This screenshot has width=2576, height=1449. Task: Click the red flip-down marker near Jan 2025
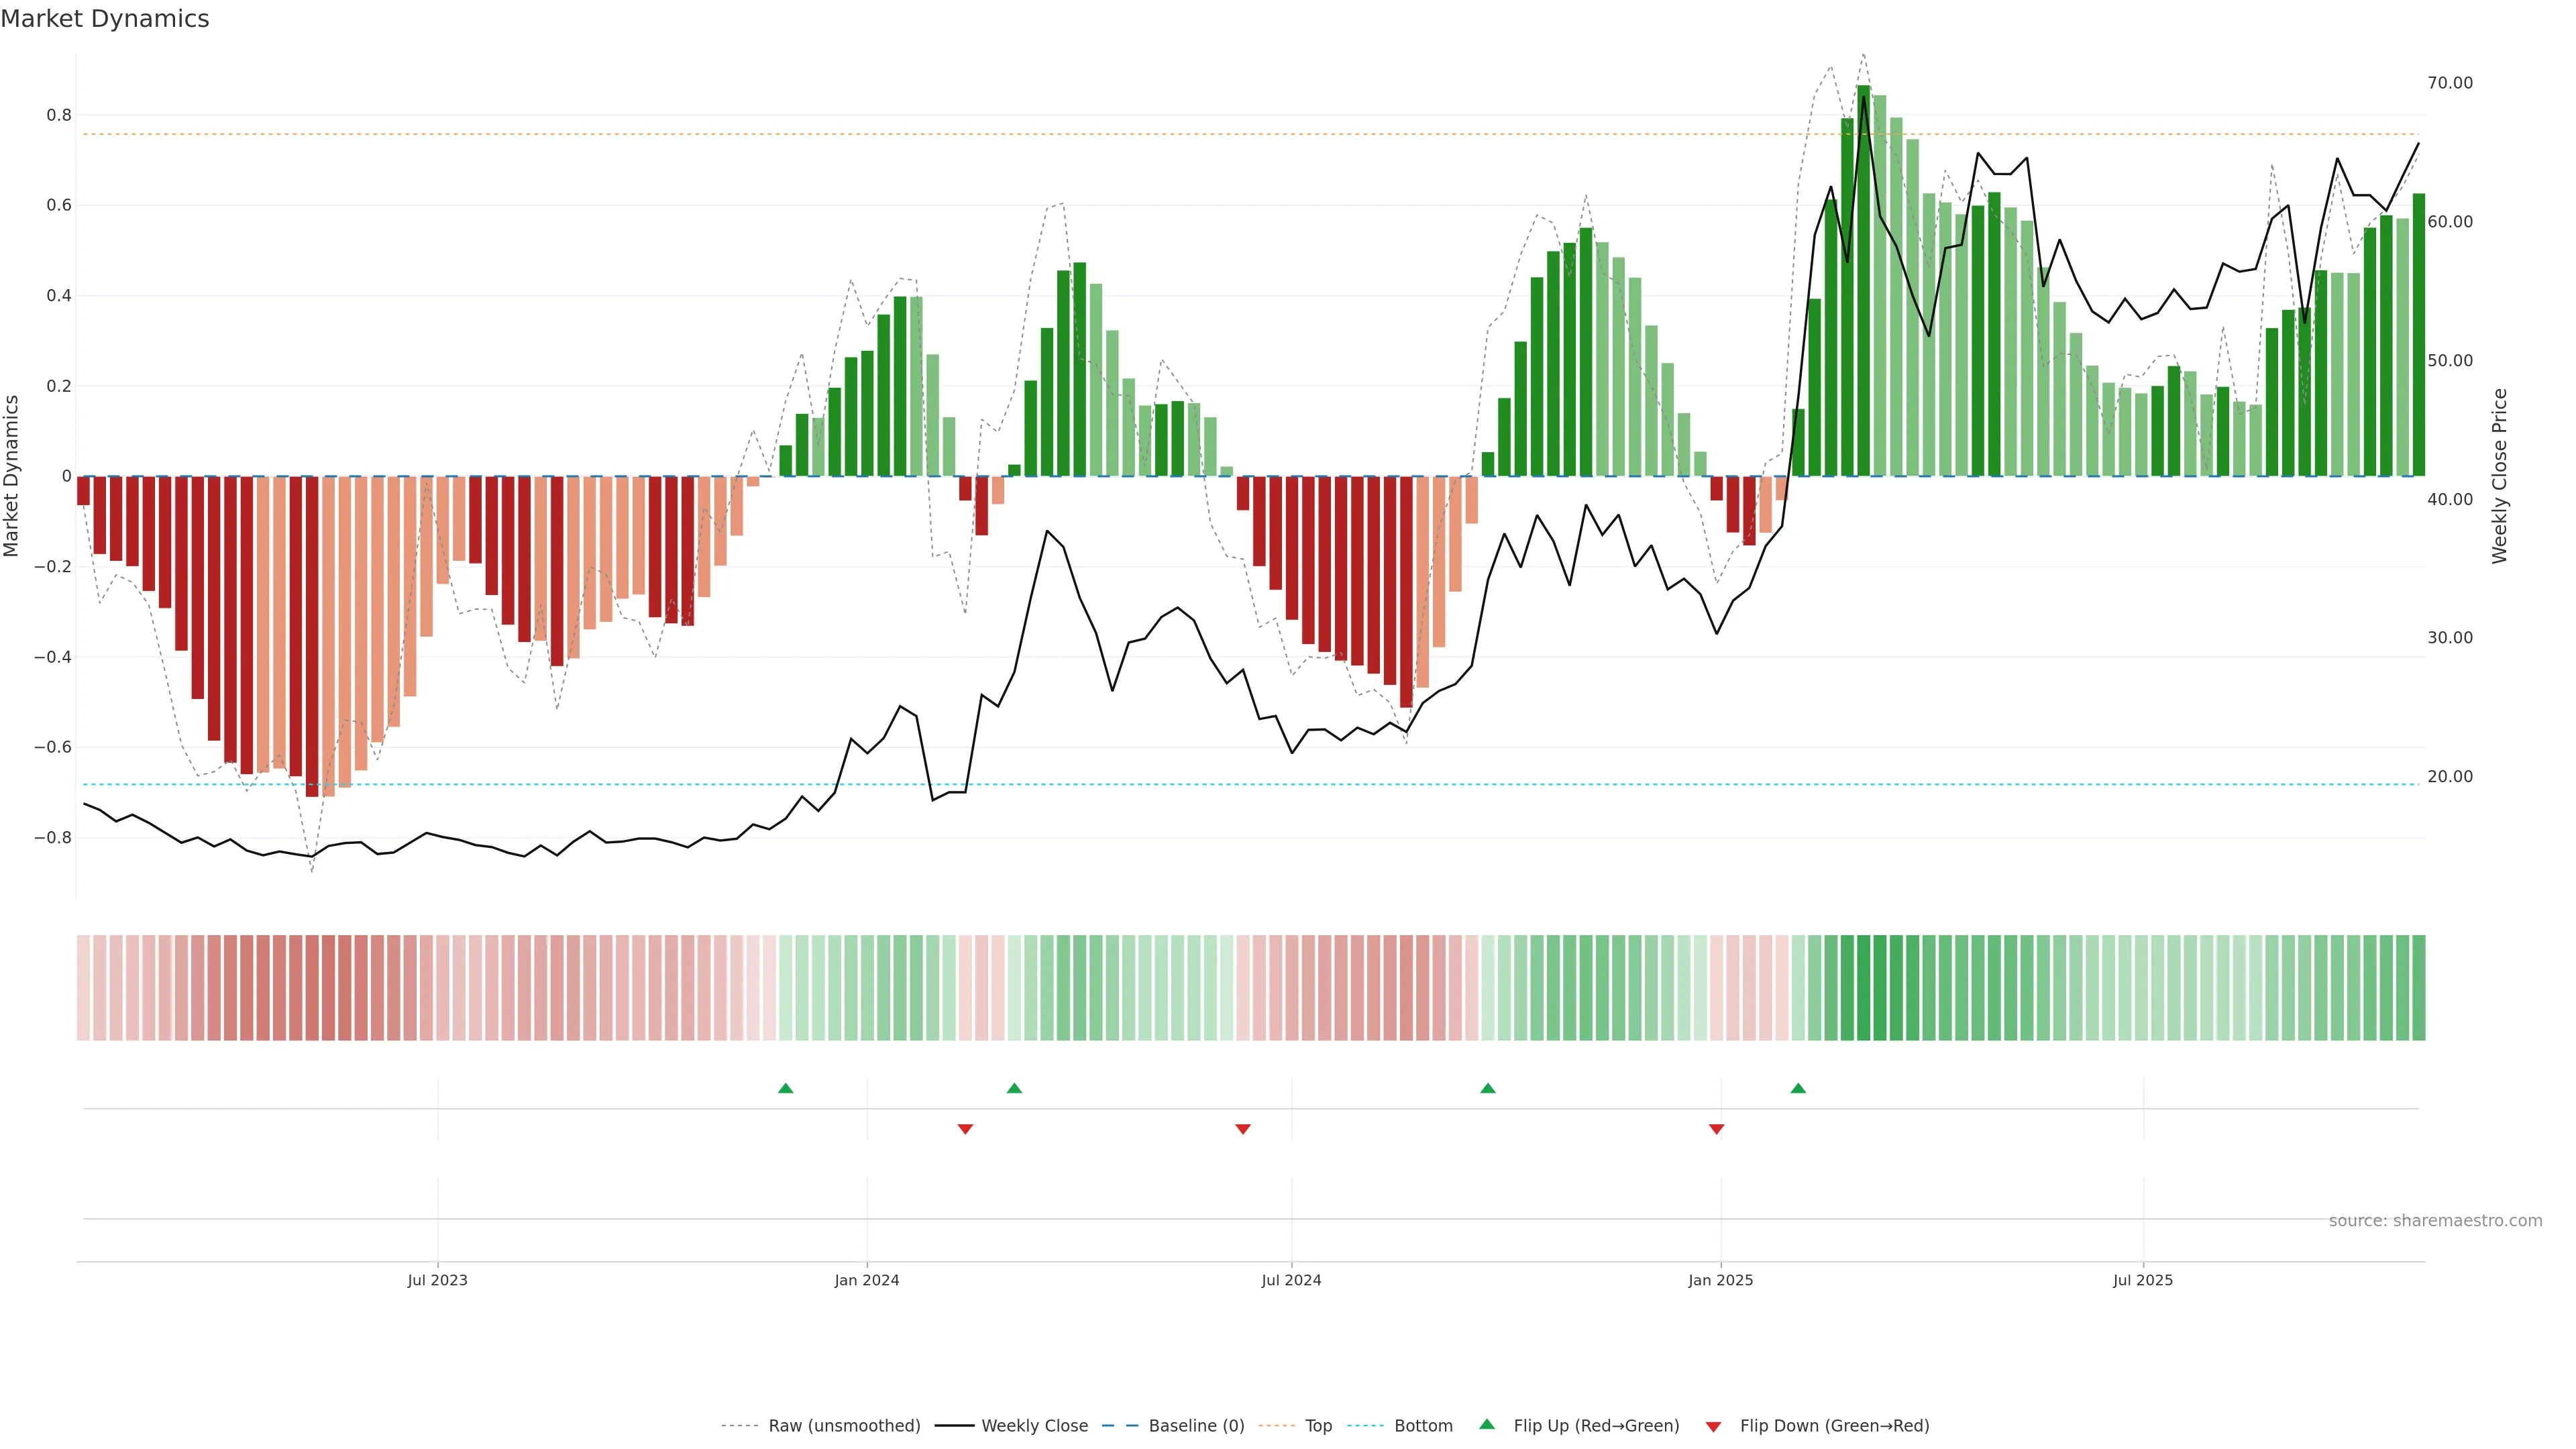[x=1717, y=1129]
